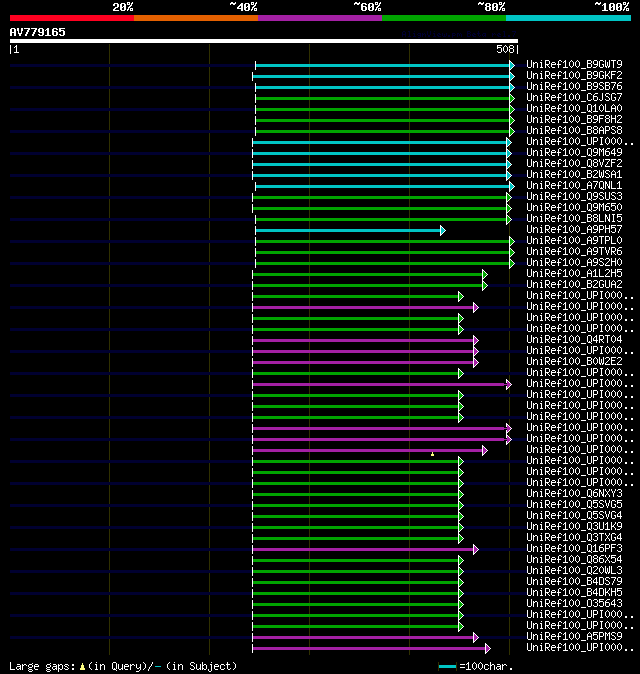
Task: Click the purple alignment bar for Q16PF3
Action: [x=363, y=549]
